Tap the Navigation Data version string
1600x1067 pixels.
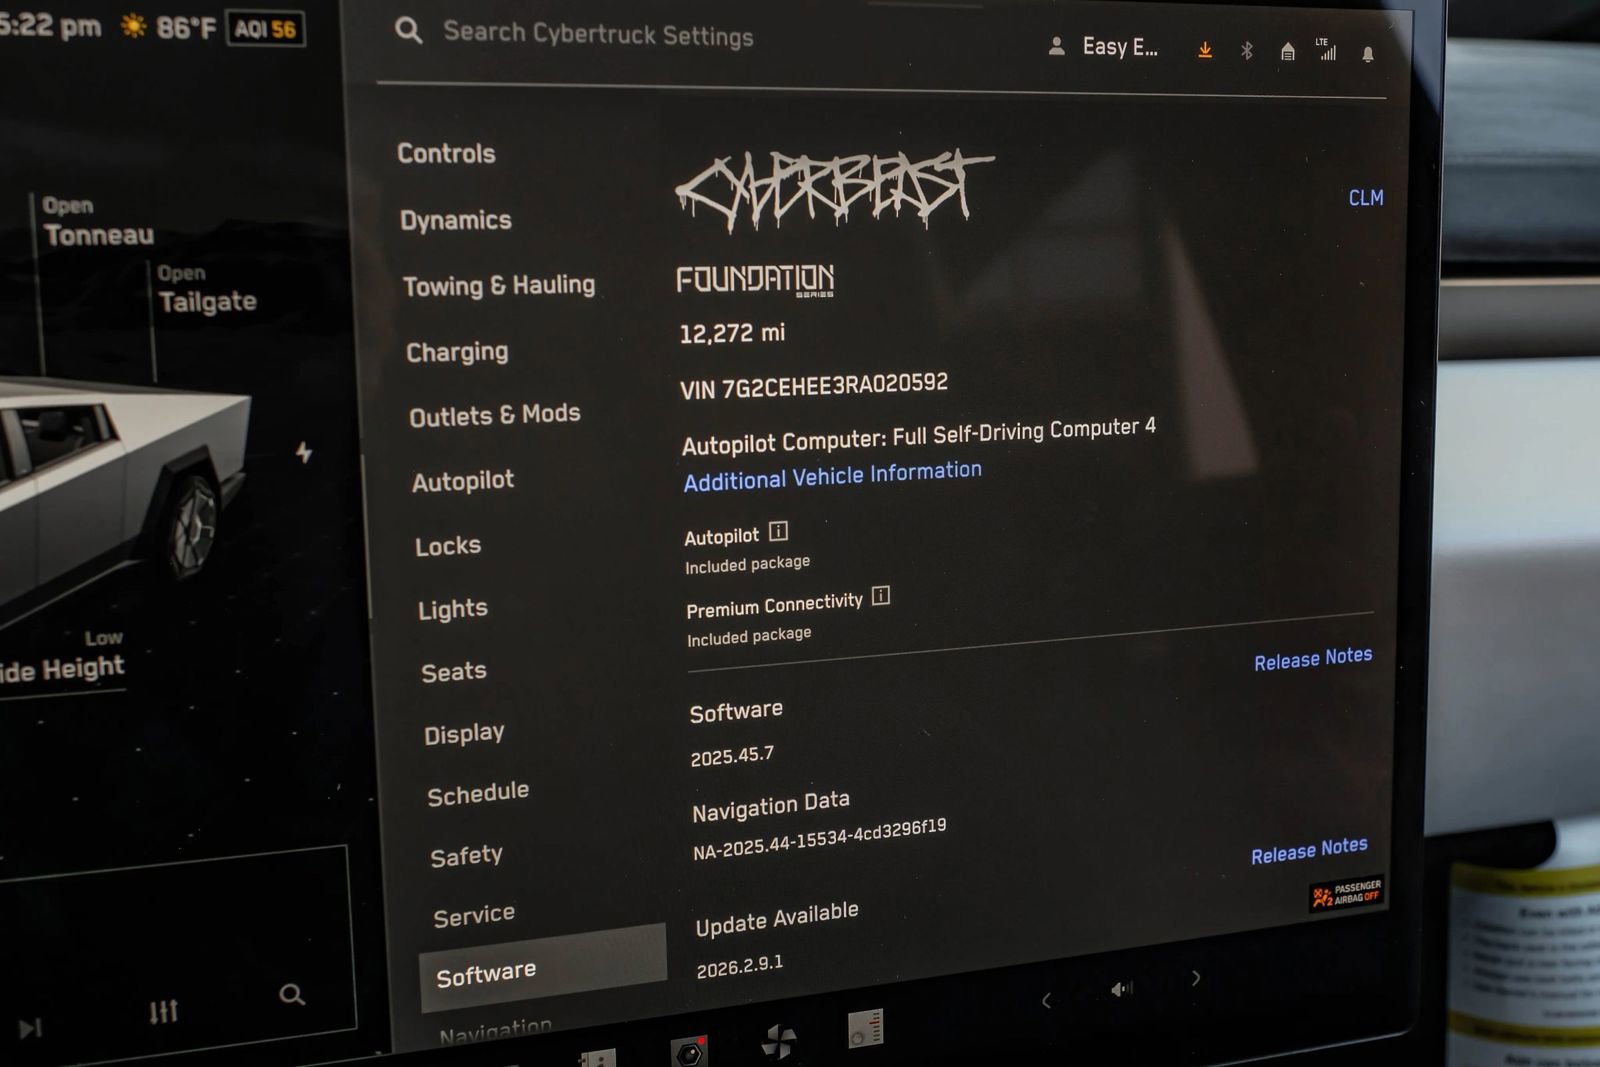click(819, 839)
